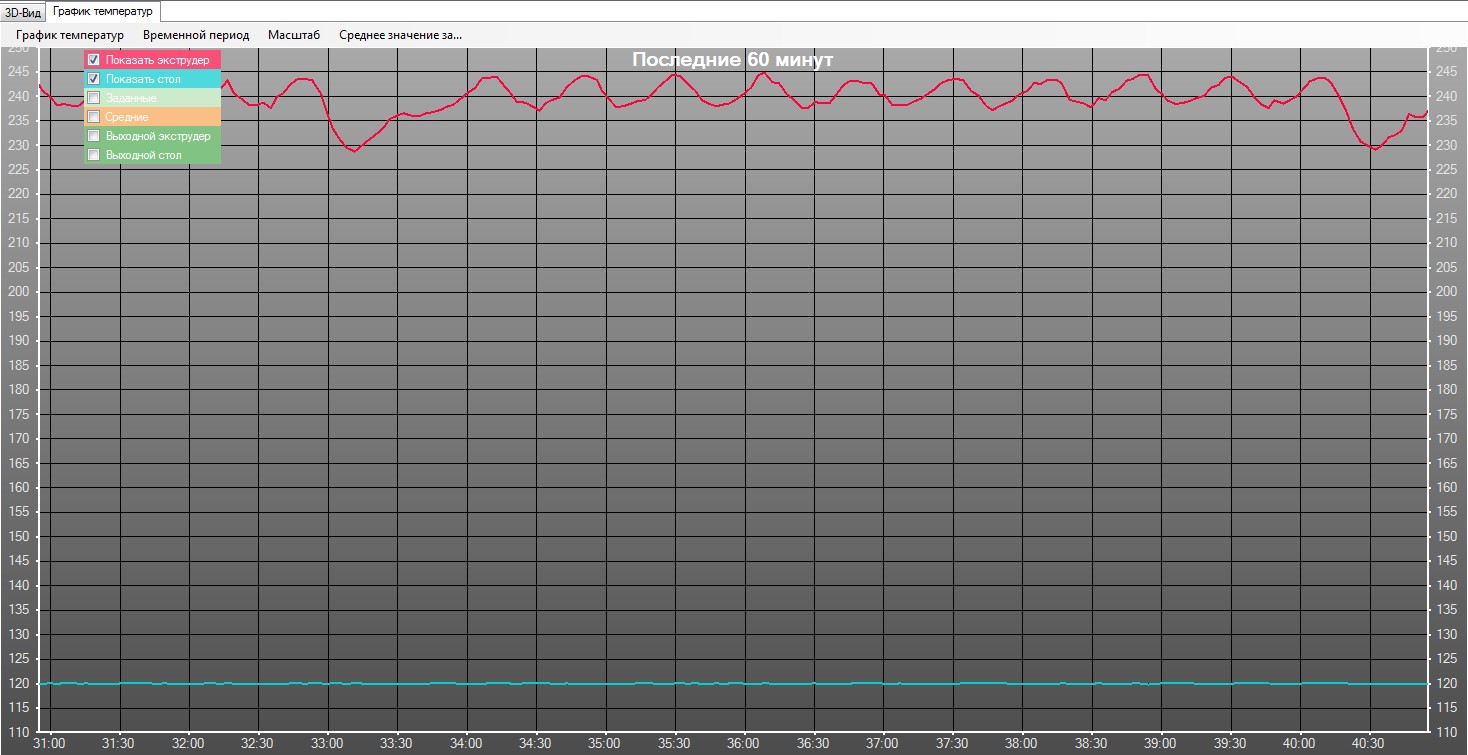This screenshot has width=1468, height=755.
Task: Click the 31:00 label on the time axis
Action: [49, 744]
